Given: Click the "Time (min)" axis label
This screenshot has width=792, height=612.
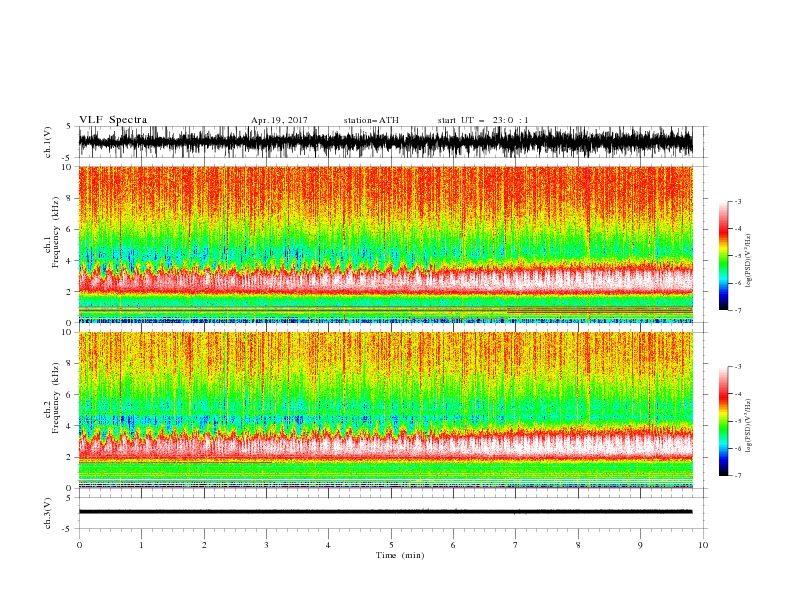Looking at the screenshot, I should (400, 555).
